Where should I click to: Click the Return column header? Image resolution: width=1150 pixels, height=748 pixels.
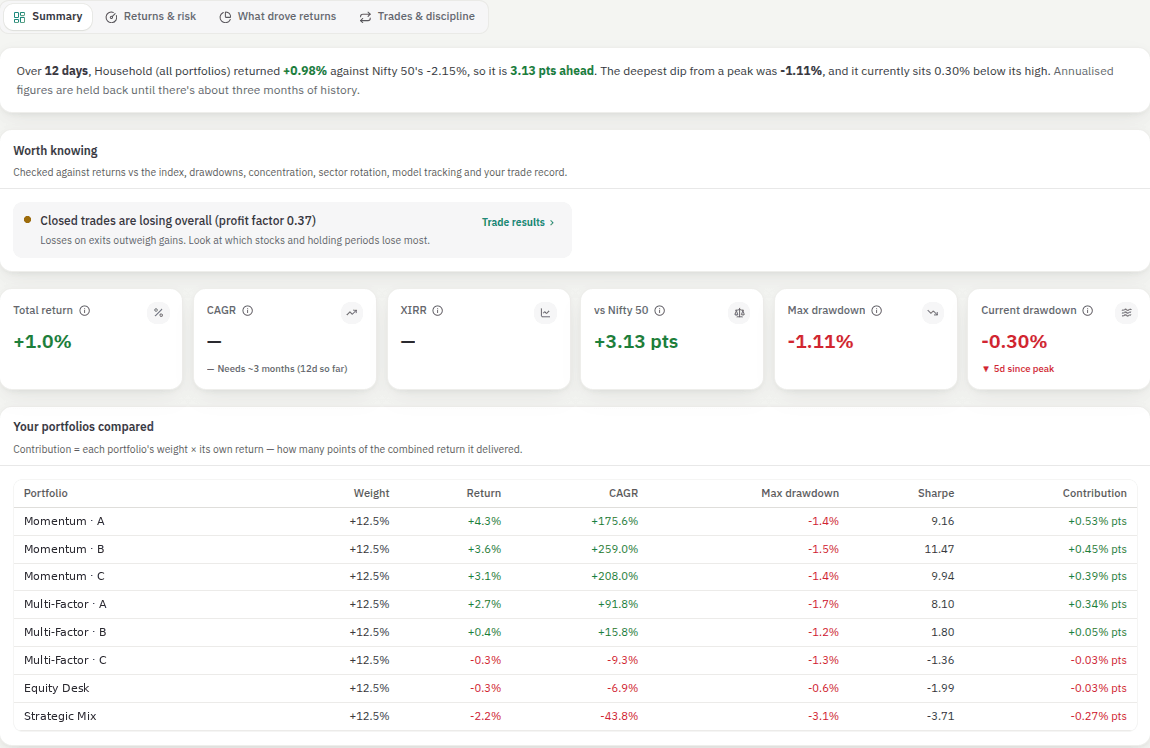point(483,494)
